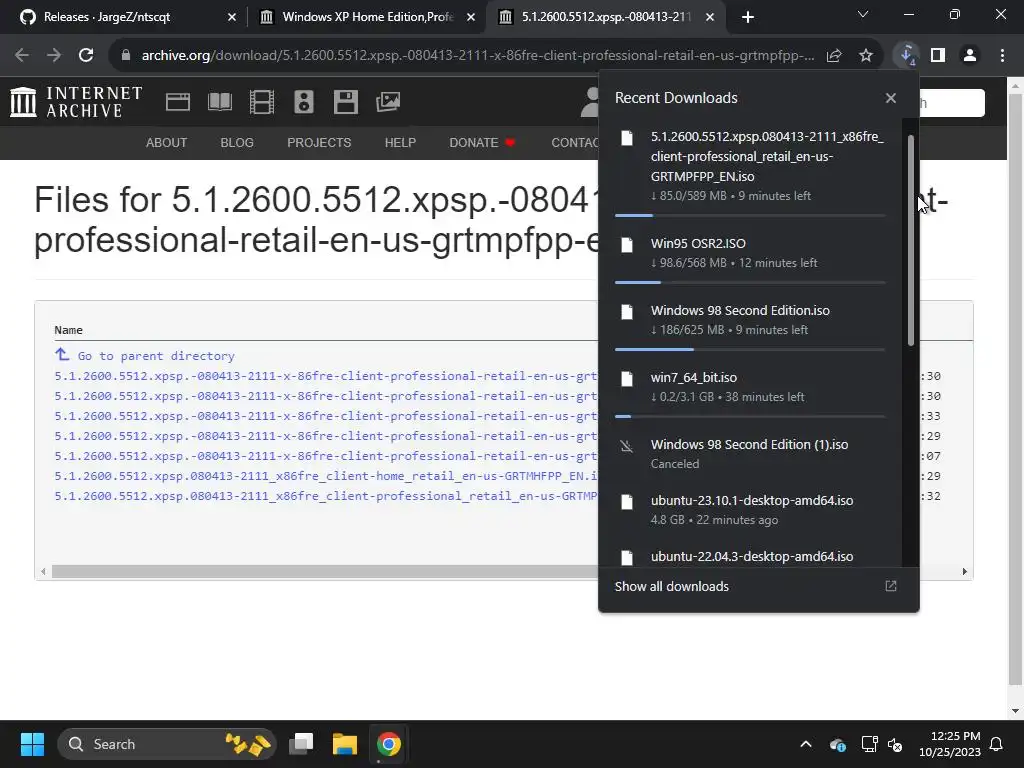
Task: Open the clock and date flyout
Action: (x=950, y=744)
